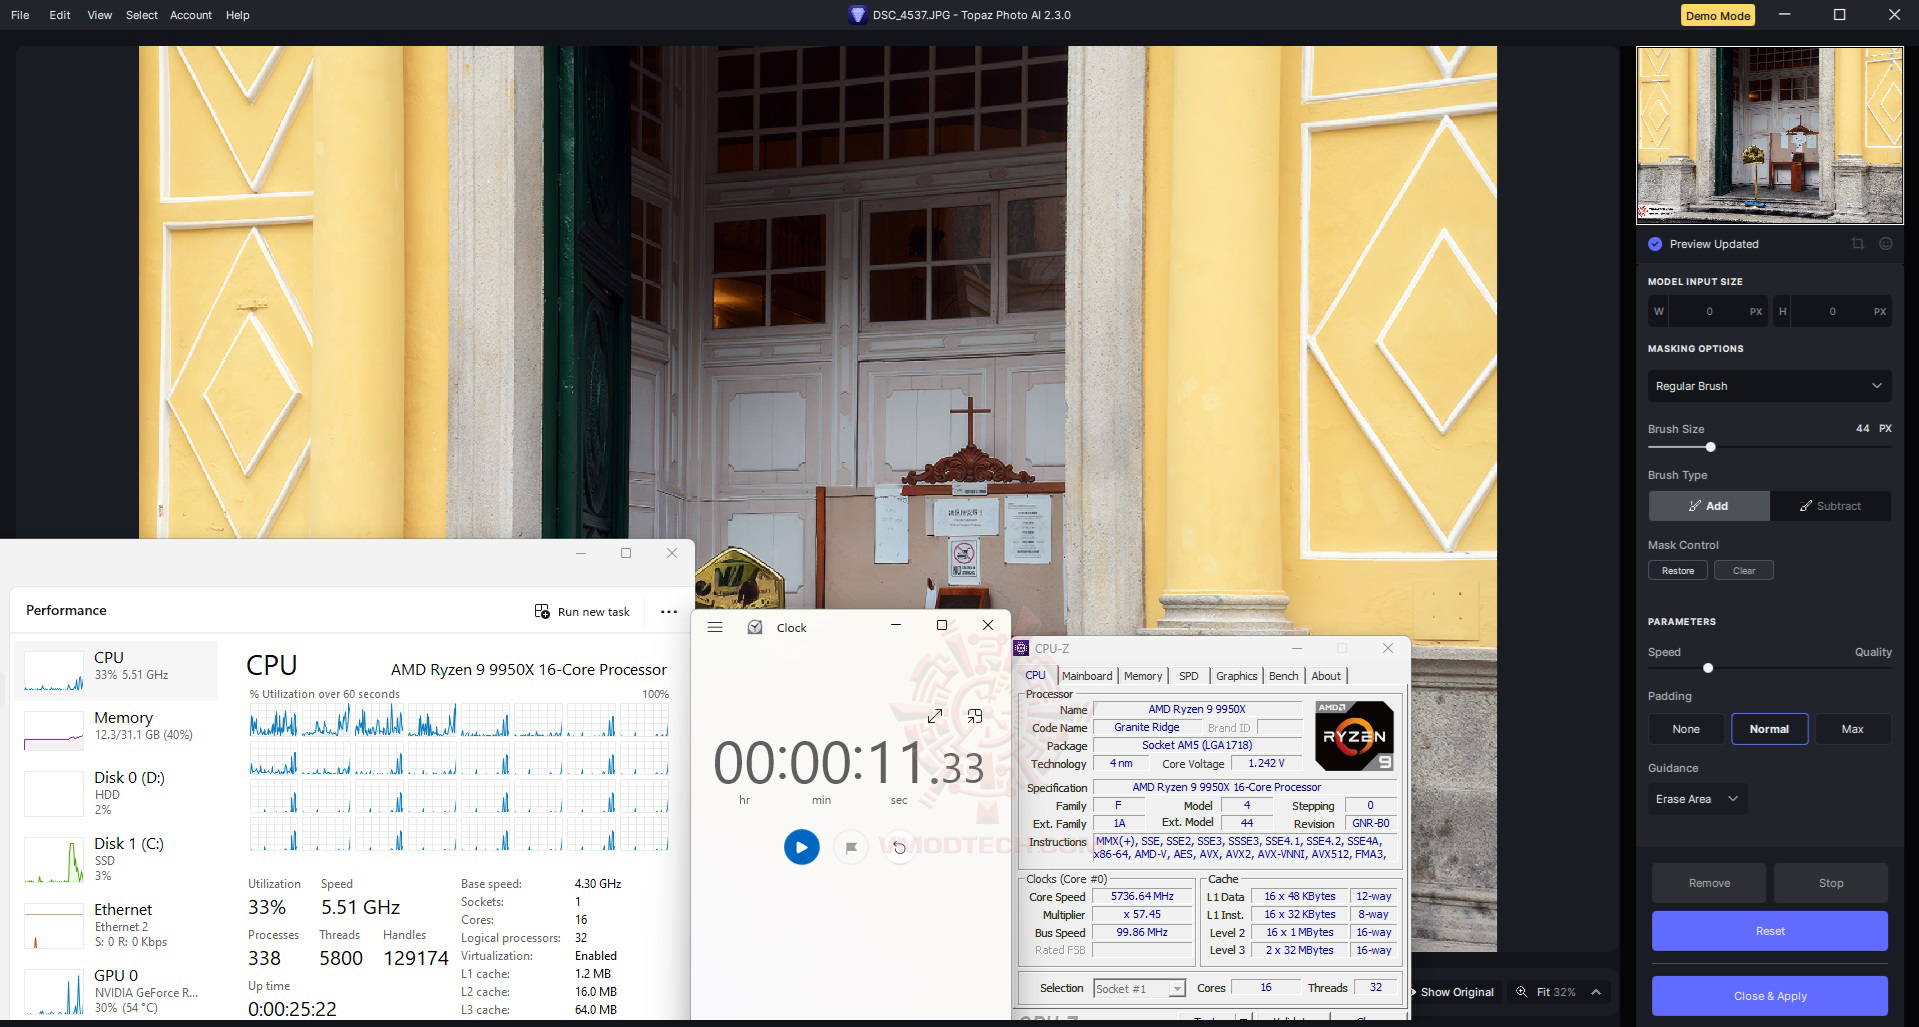1919x1027 pixels.
Task: Click the Restore mask control button
Action: click(x=1678, y=571)
